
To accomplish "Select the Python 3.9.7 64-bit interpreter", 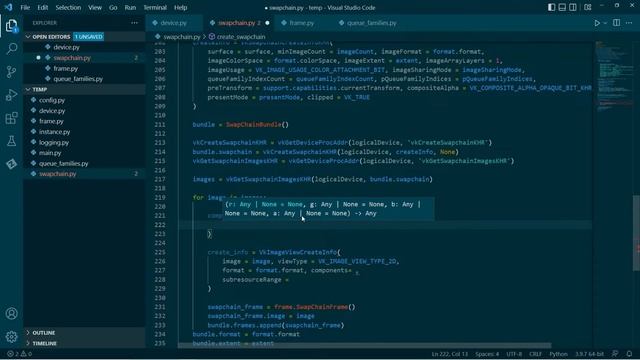I will point(589,354).
